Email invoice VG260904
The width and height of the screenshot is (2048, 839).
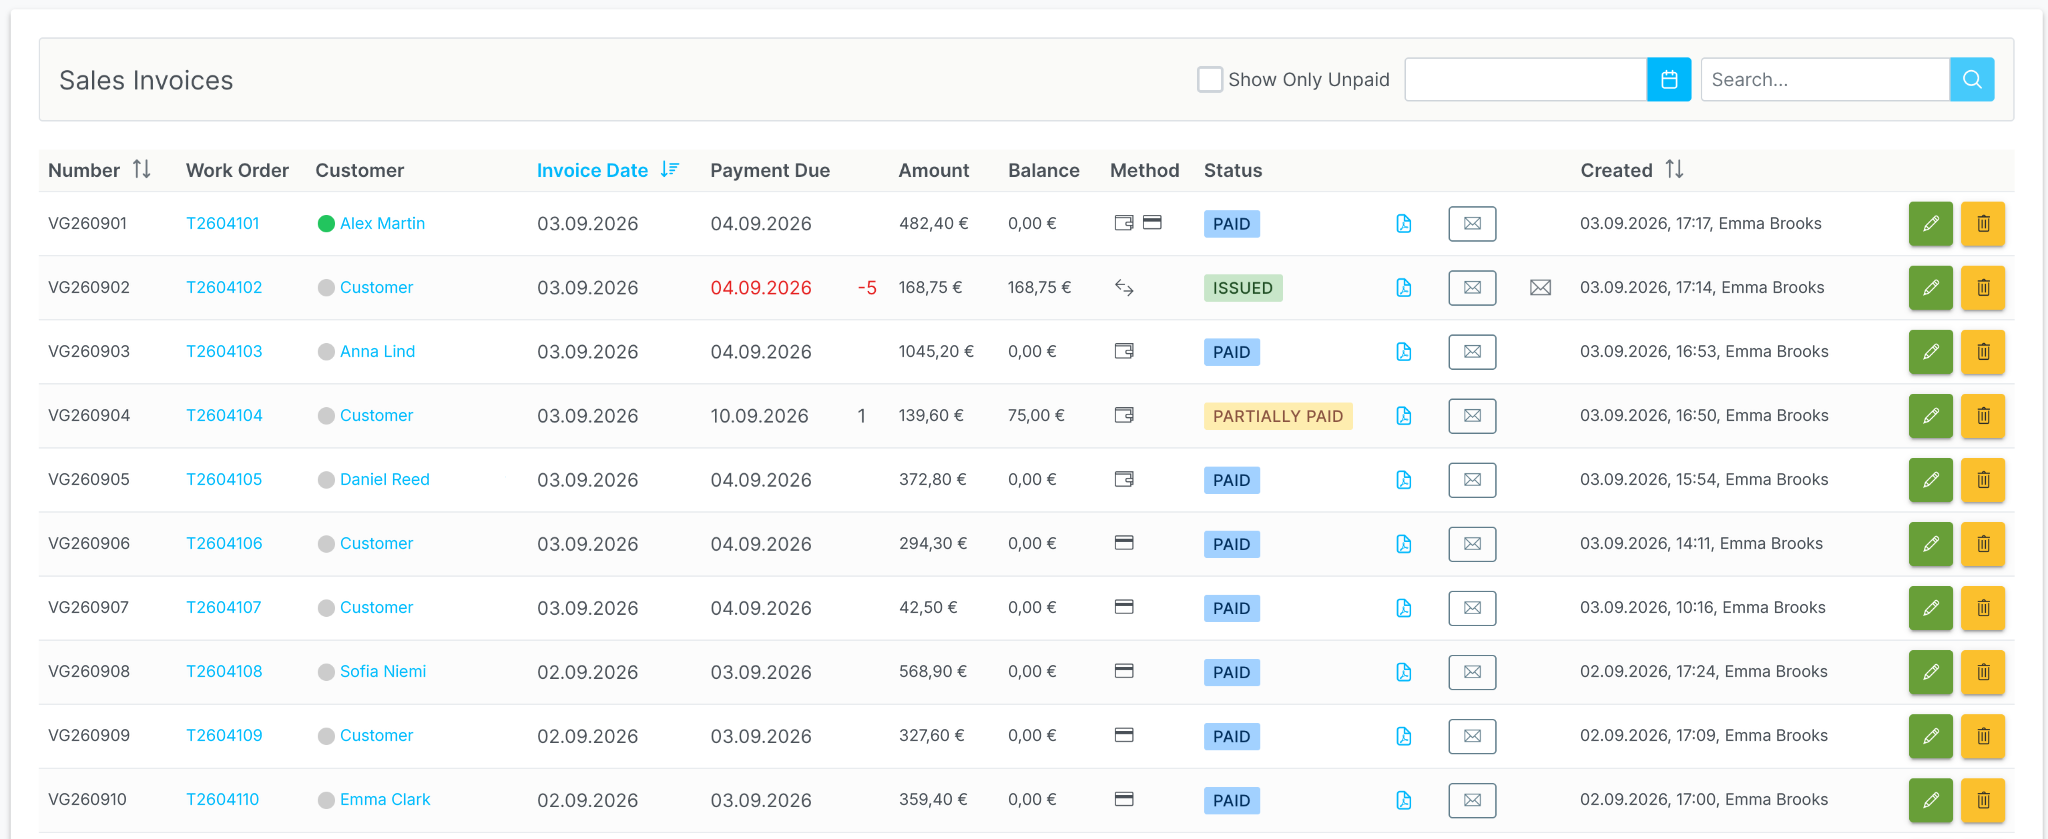pyautogui.click(x=1472, y=416)
